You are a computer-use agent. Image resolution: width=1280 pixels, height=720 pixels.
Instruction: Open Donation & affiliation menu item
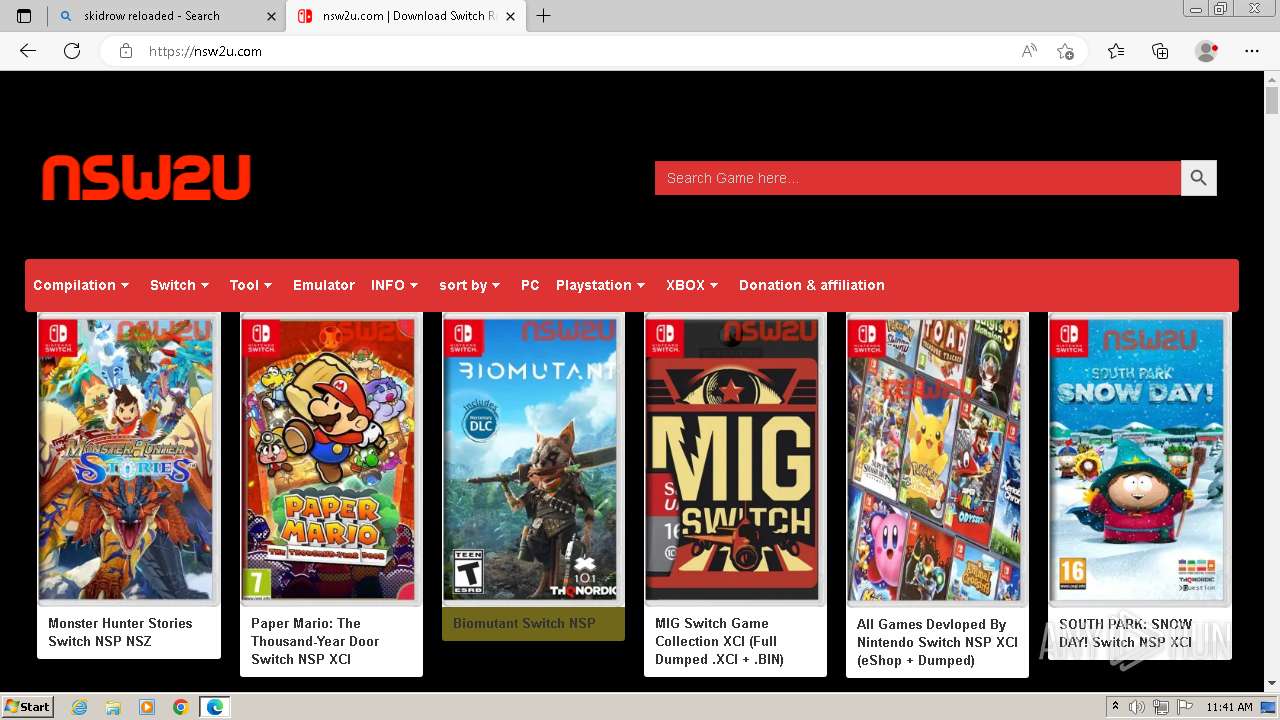[x=812, y=285]
